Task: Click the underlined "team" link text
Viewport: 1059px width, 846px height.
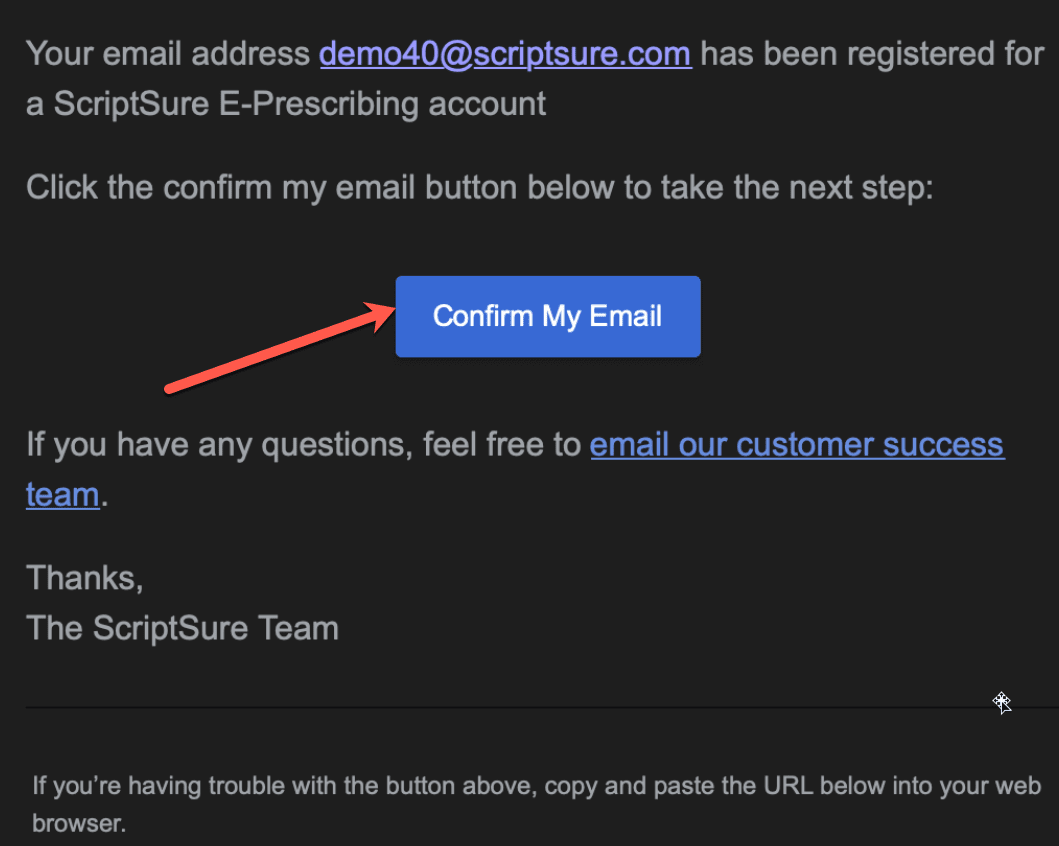Action: 62,494
